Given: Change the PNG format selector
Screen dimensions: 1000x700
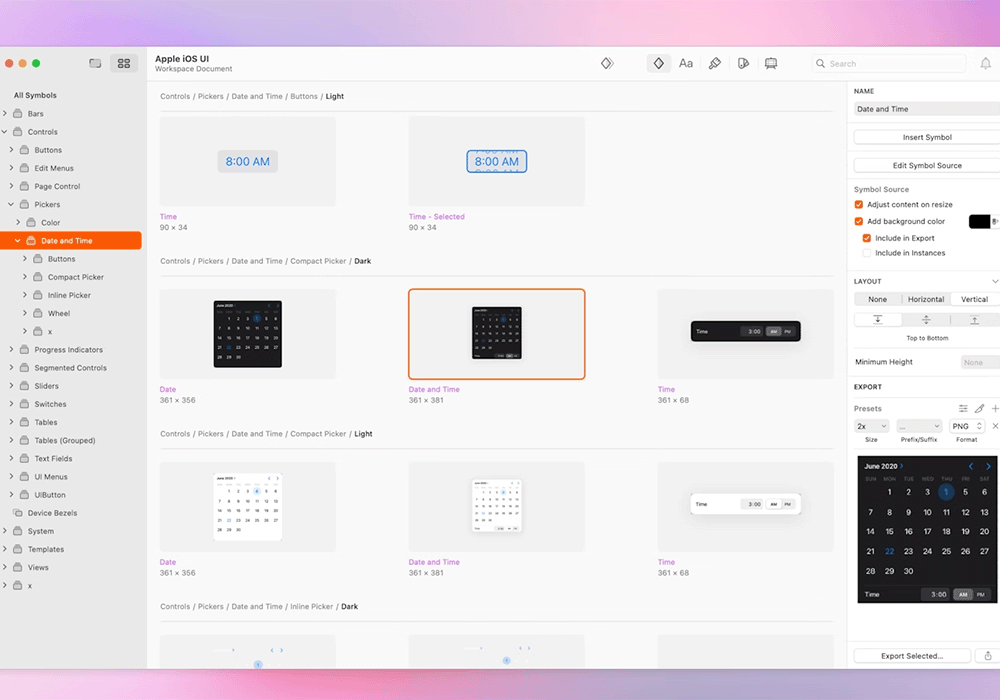Looking at the screenshot, I should (967, 426).
